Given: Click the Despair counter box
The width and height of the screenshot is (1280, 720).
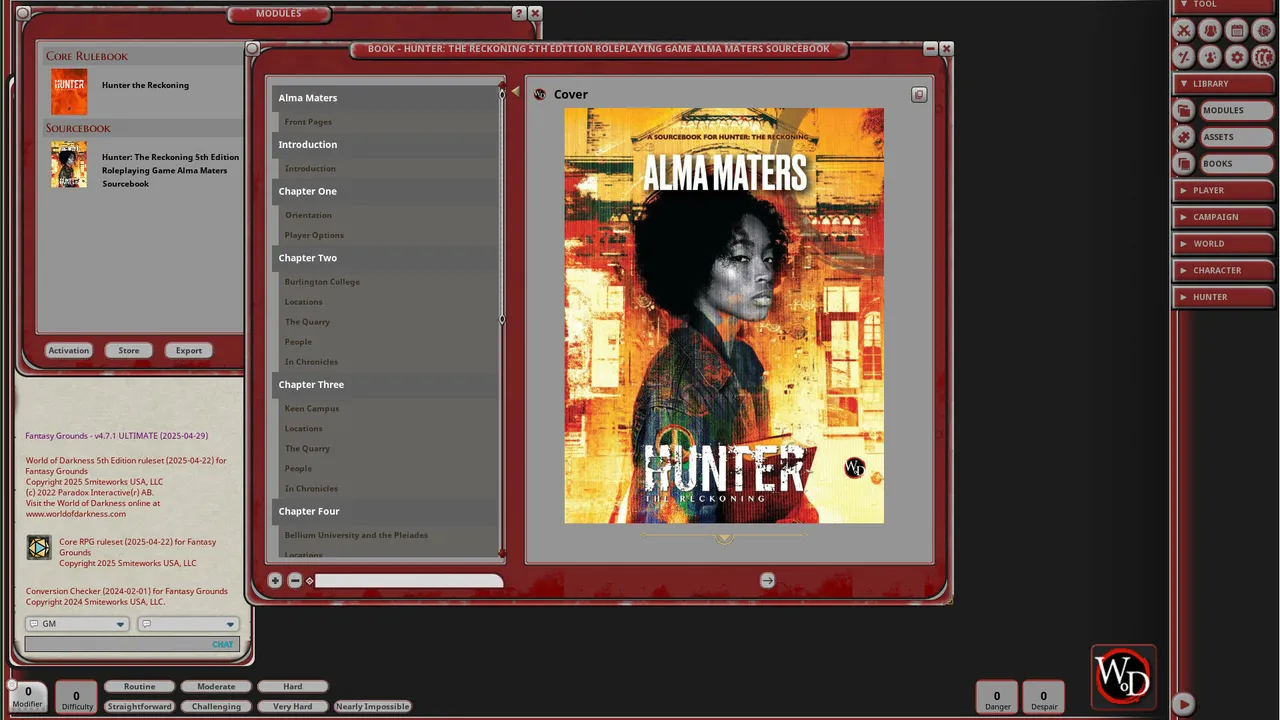Looking at the screenshot, I should click(1043, 697).
